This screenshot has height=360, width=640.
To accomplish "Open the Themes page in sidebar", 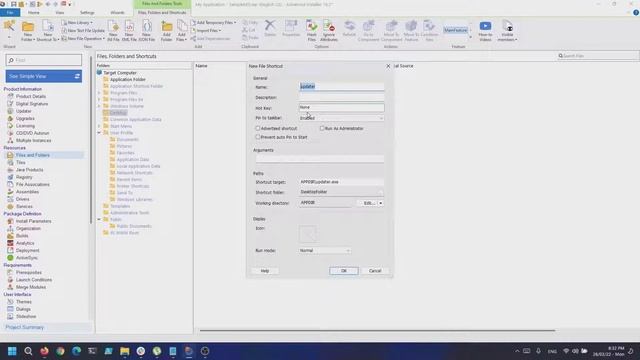I will tap(23, 302).
